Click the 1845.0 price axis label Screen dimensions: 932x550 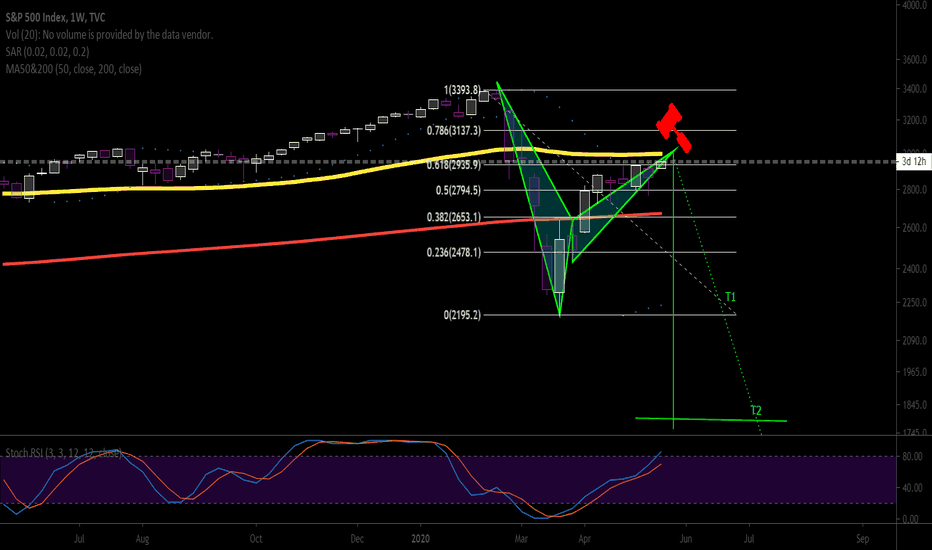point(915,405)
